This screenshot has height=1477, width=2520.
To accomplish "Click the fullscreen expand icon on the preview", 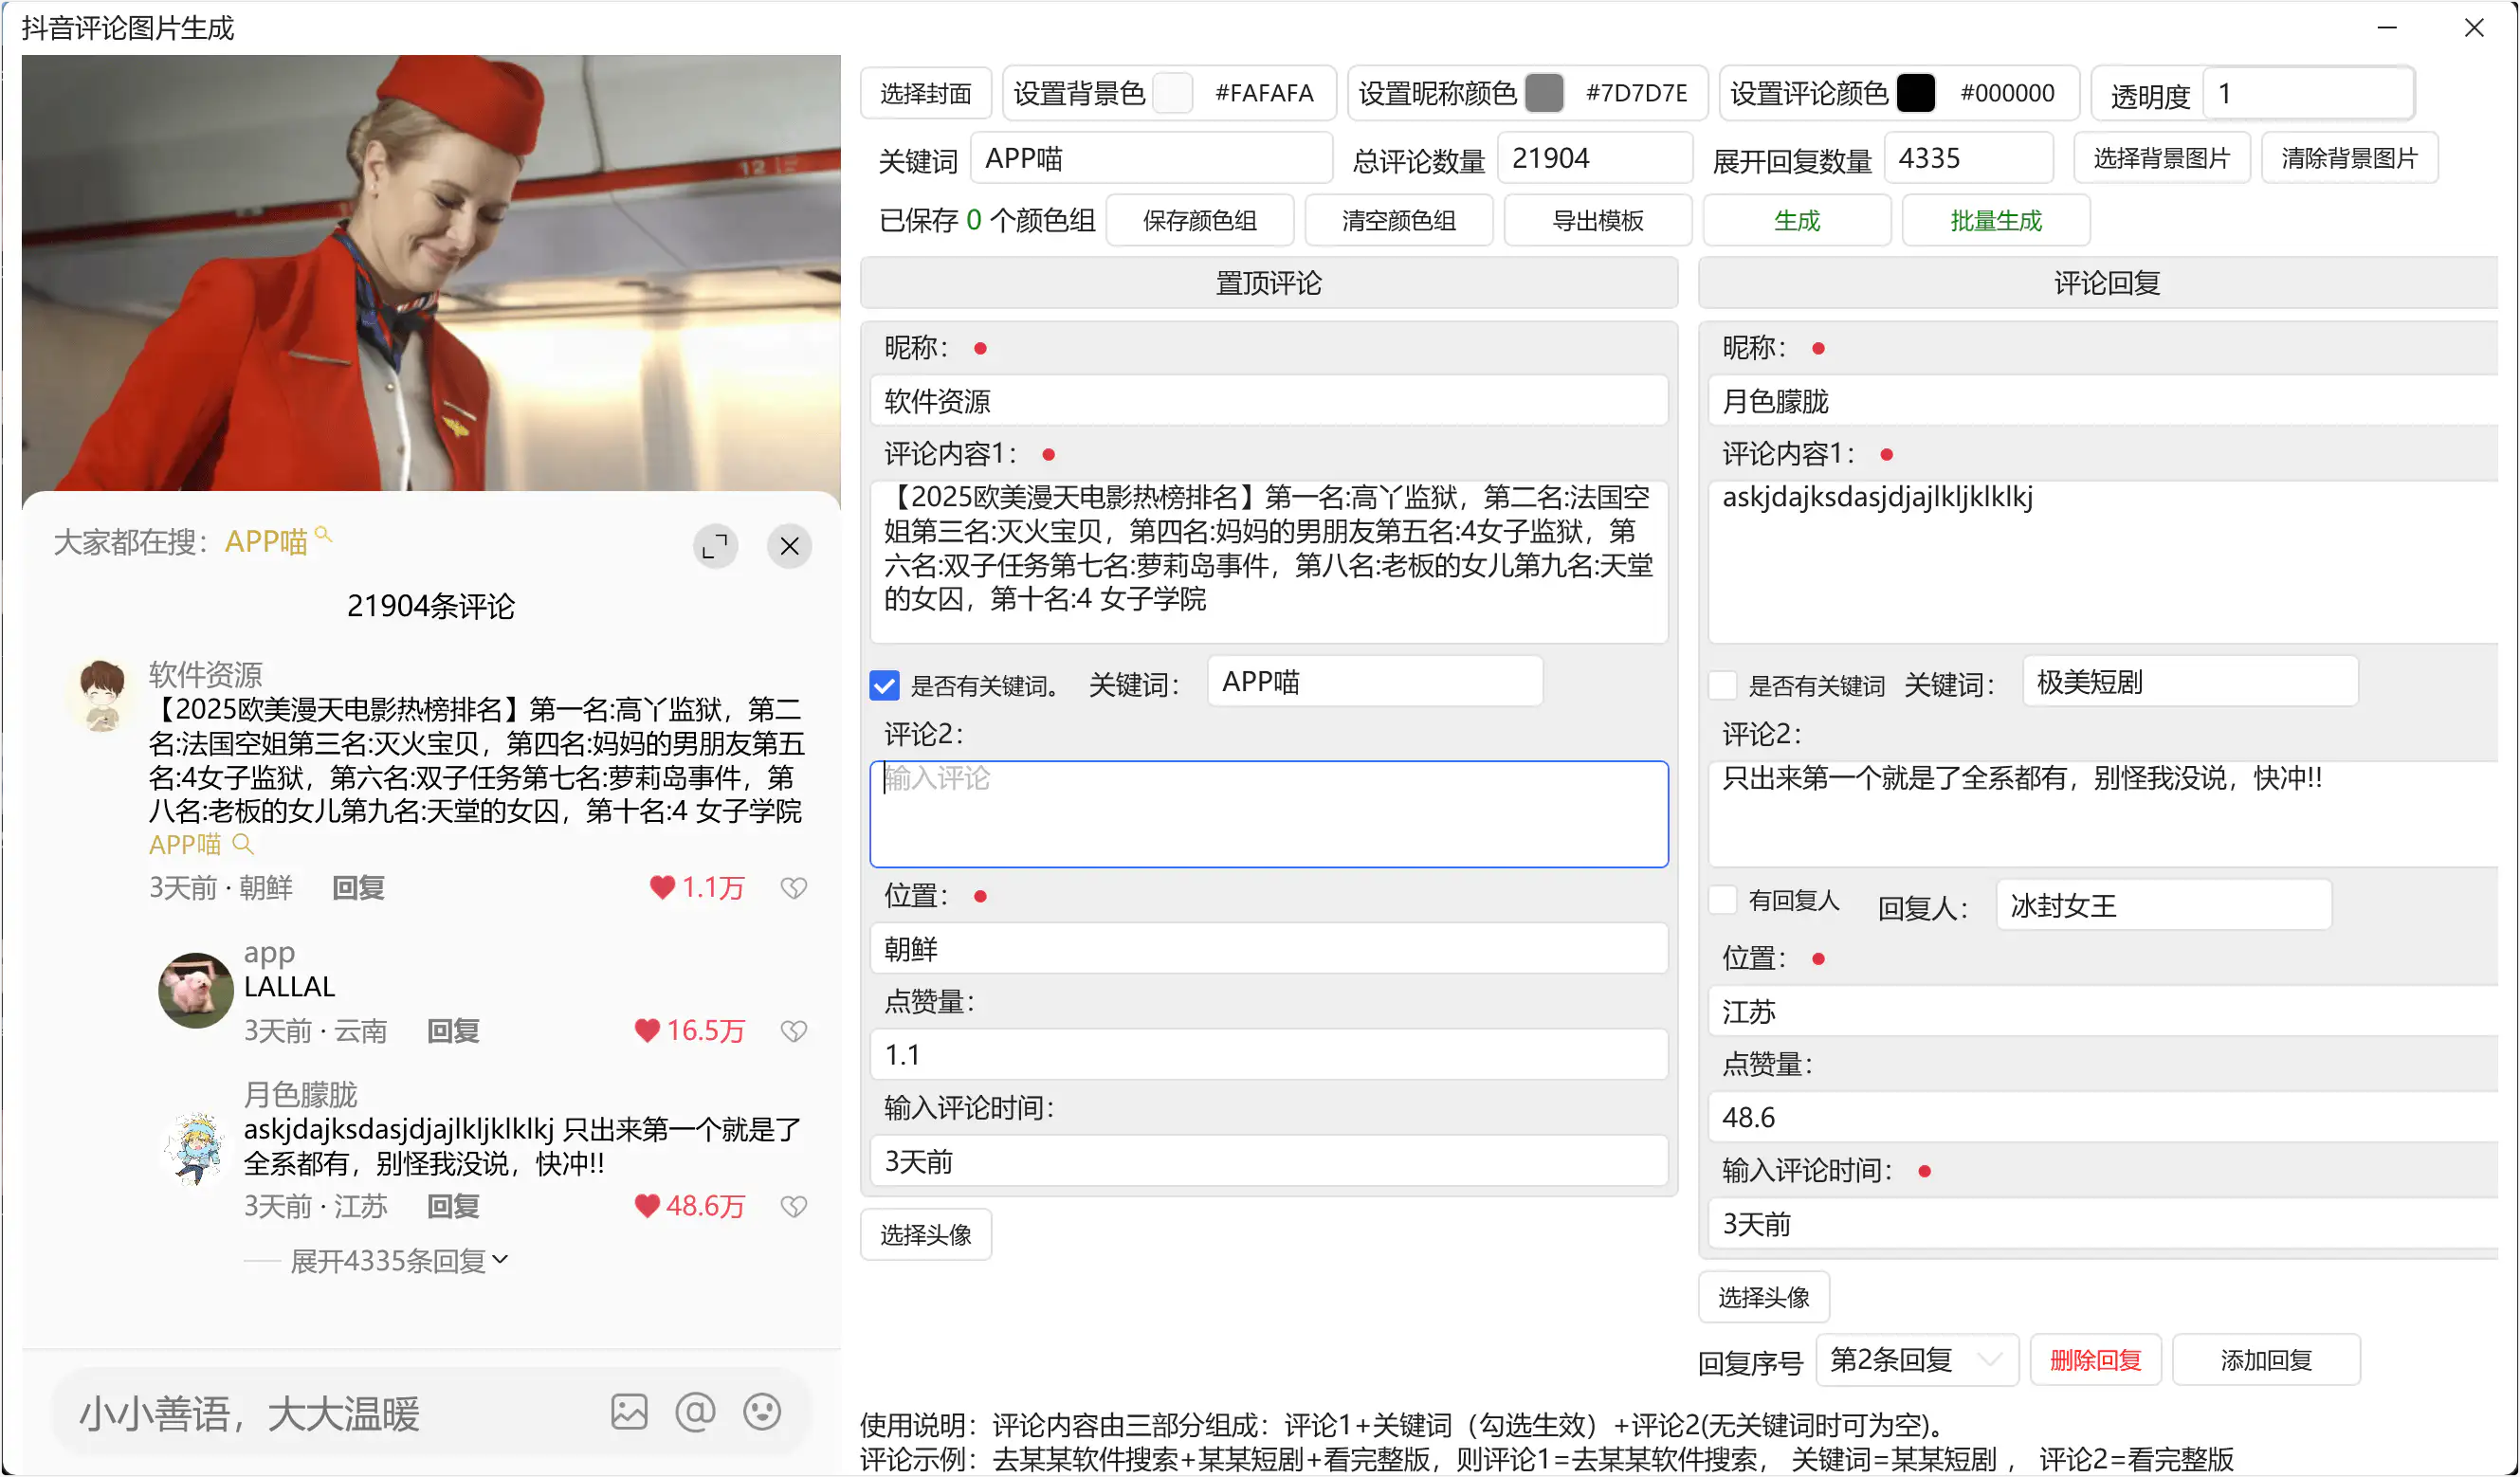I will pos(716,546).
